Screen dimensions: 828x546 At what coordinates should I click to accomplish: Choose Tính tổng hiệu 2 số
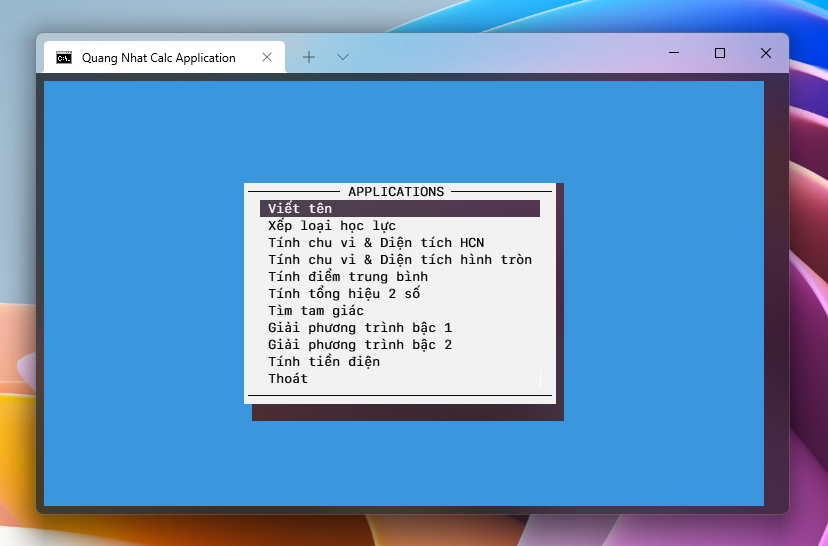coord(344,294)
